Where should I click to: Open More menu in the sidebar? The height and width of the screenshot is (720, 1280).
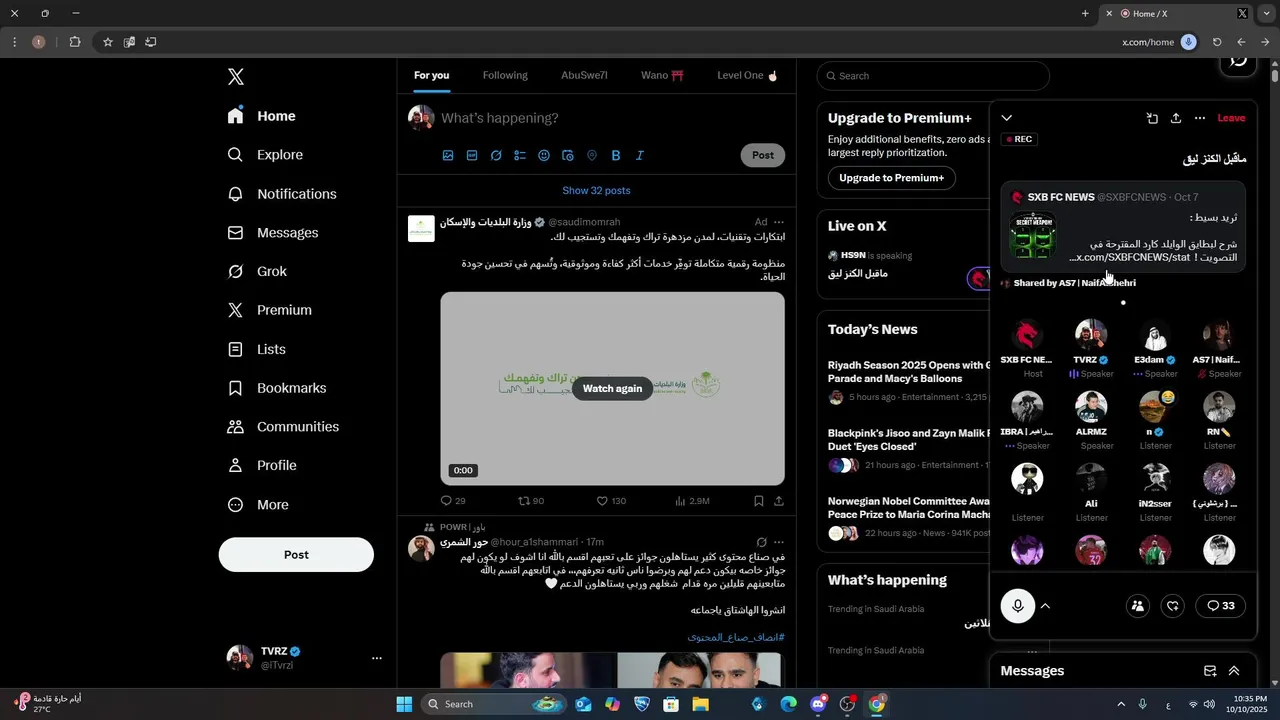[258, 505]
